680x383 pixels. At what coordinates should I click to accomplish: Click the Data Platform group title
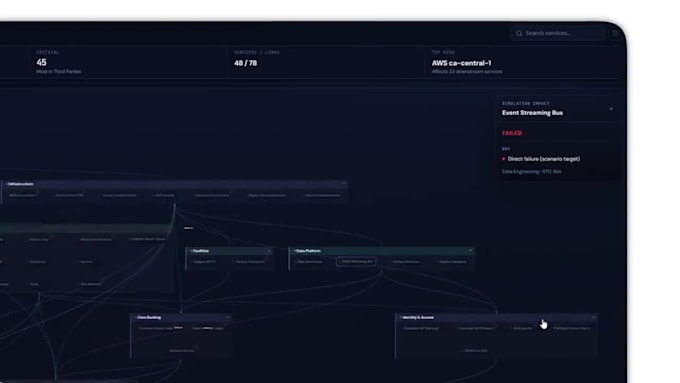point(308,251)
